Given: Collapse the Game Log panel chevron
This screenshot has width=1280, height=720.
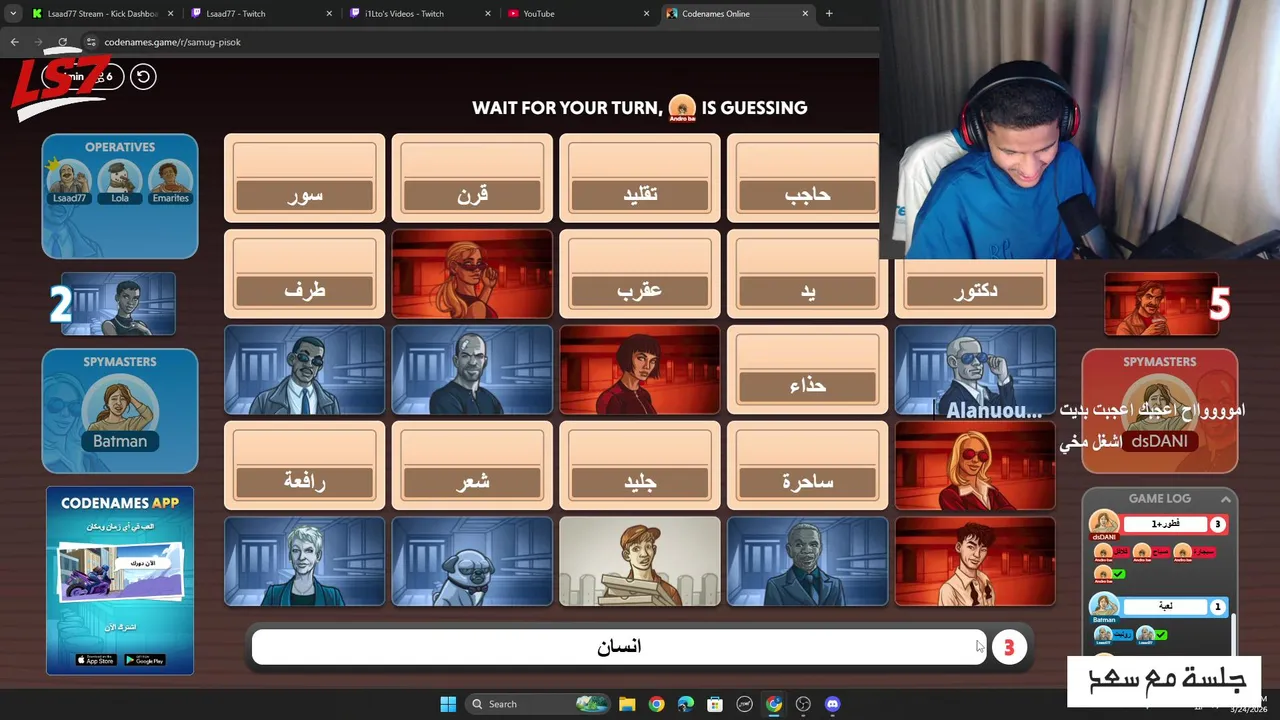Looking at the screenshot, I should 1225,498.
